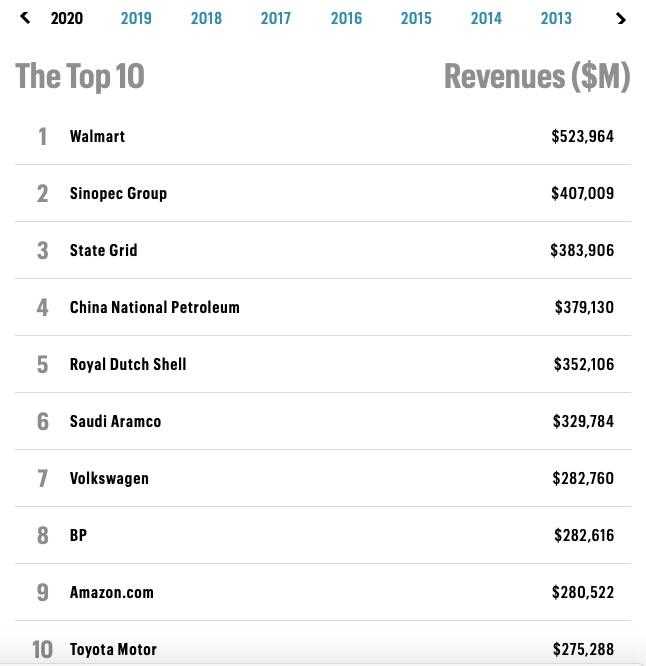Select the 2020 year tab

tap(67, 18)
